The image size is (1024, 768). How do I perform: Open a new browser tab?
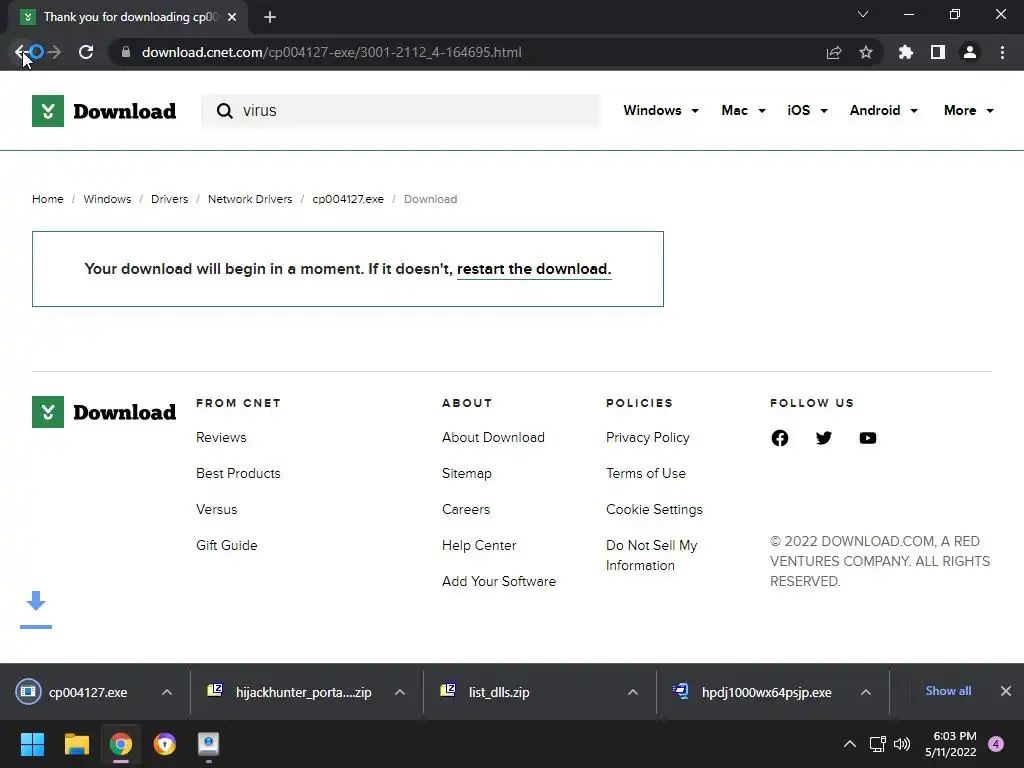pos(270,17)
